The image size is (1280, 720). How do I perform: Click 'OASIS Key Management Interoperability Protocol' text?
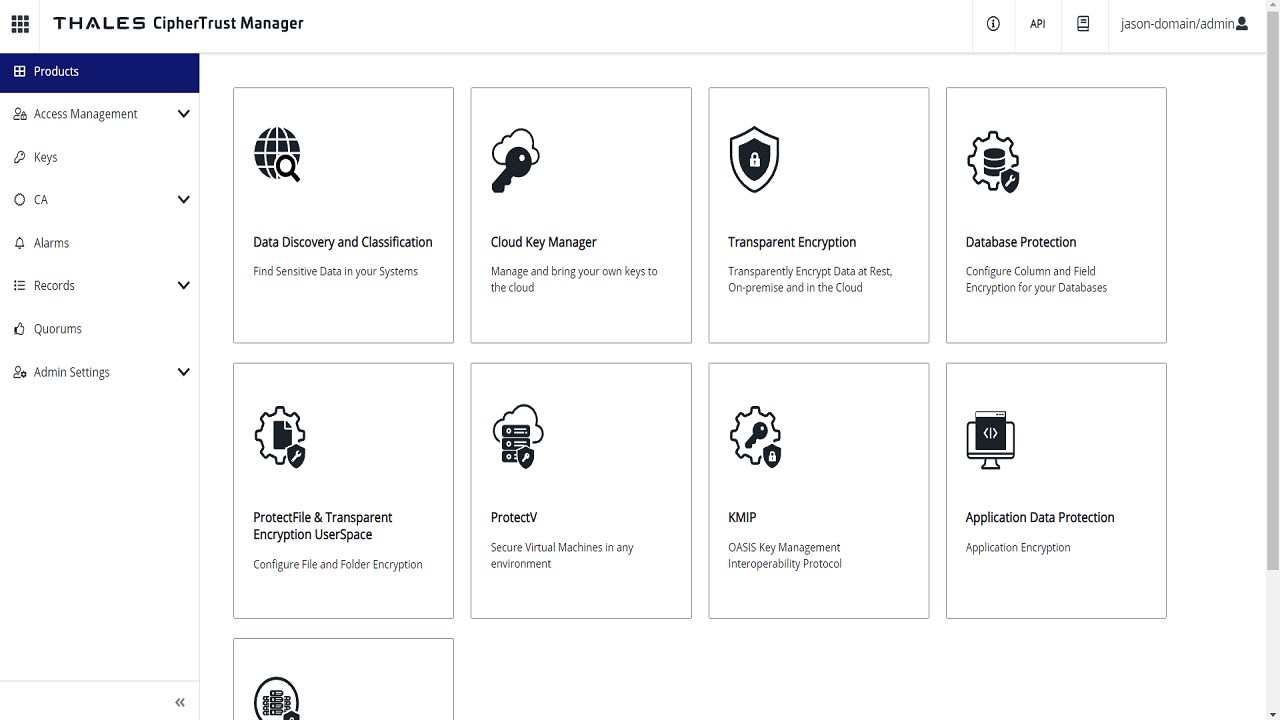(785, 555)
